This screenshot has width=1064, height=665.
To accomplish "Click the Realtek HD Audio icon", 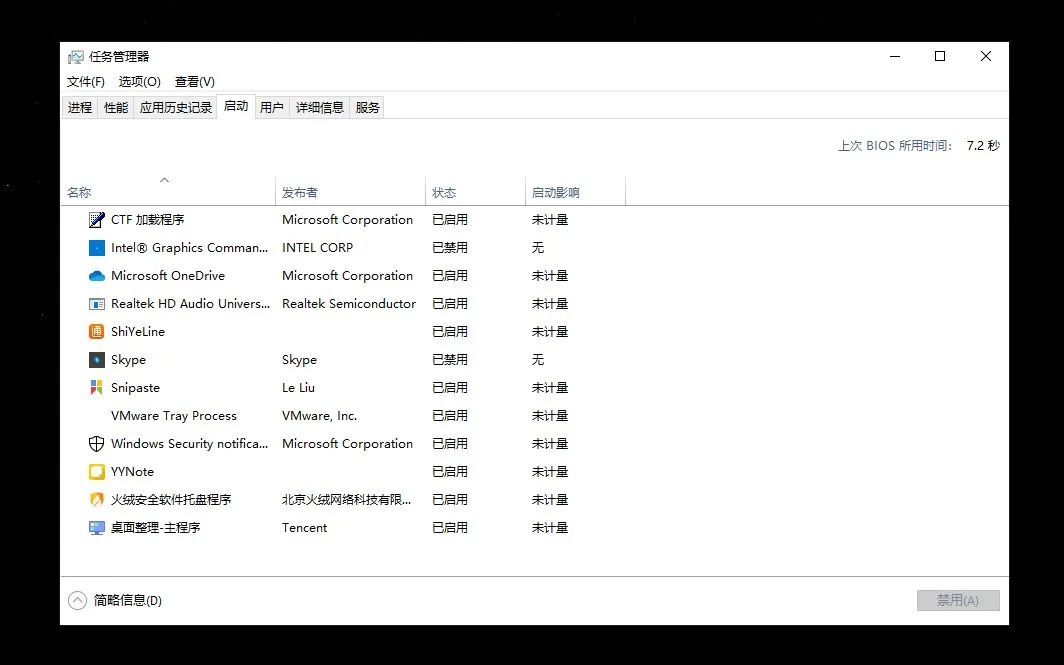I will tap(96, 304).
